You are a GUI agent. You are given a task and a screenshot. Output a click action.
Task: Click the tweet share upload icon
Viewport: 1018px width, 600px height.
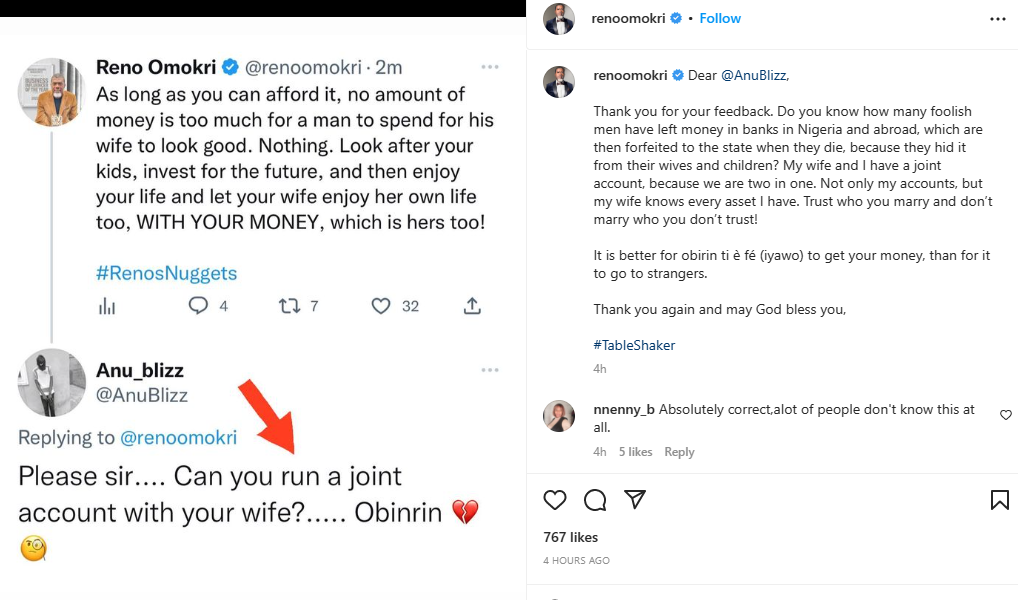tap(474, 306)
